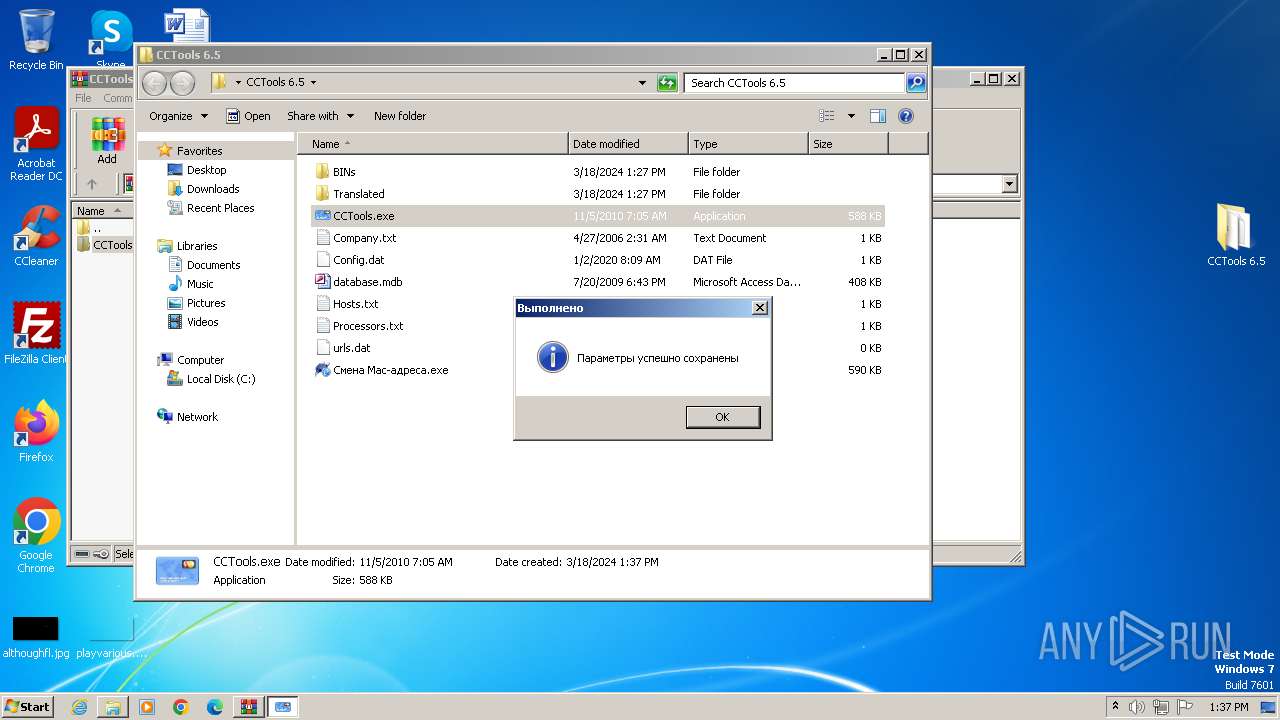Click OK in the Выполнено dialog
The height and width of the screenshot is (720, 1280).
(x=722, y=417)
